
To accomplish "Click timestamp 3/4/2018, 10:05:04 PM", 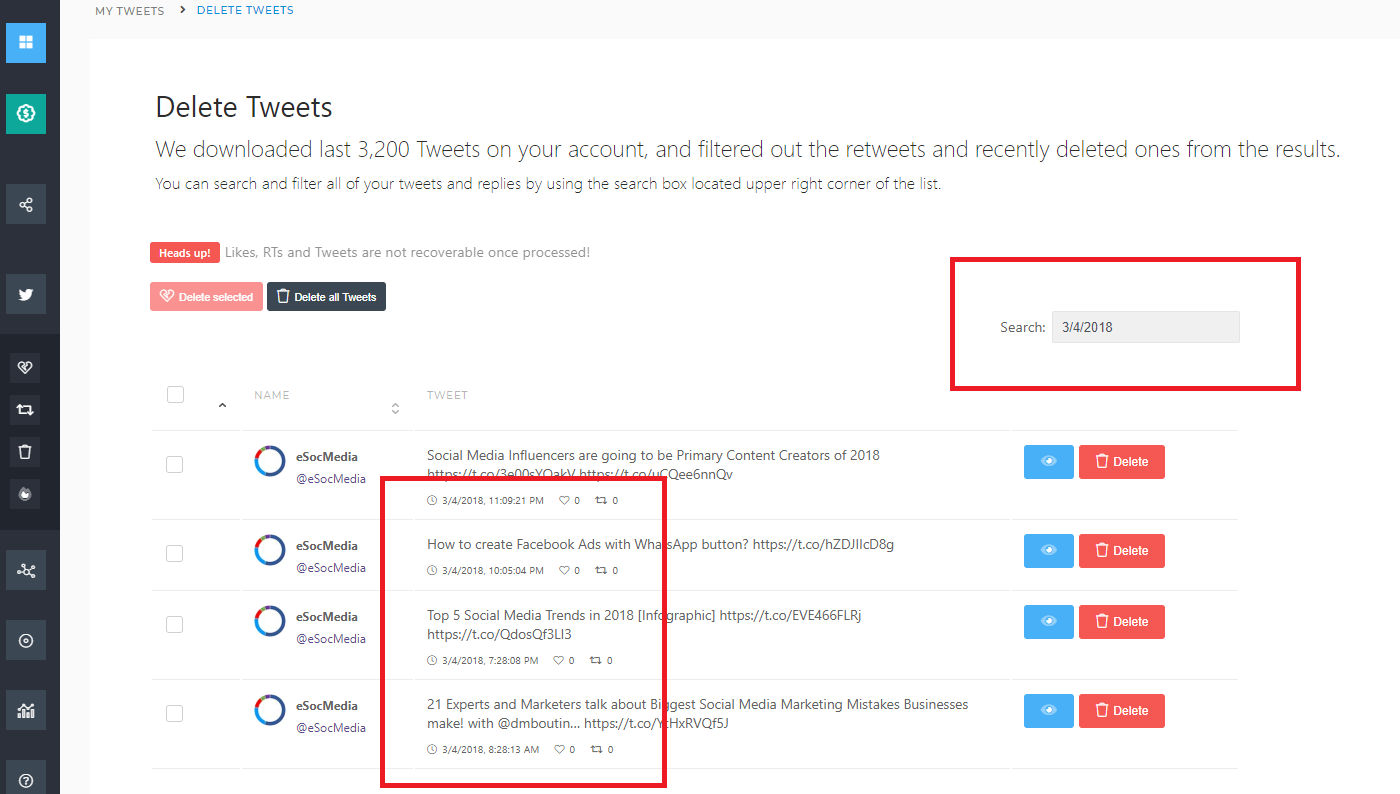I will (492, 571).
